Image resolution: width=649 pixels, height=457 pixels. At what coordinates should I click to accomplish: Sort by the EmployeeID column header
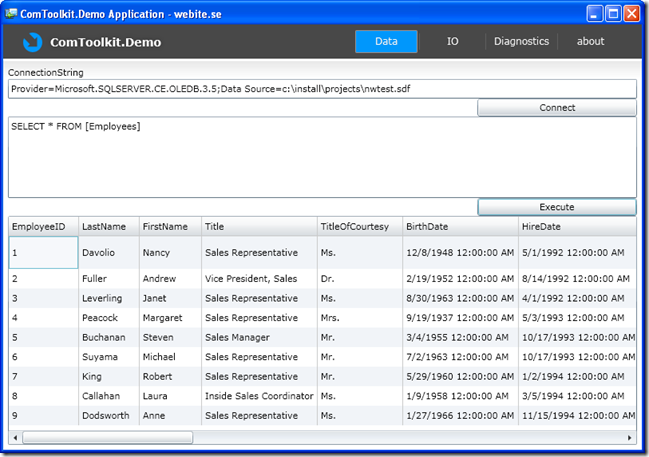pyautogui.click(x=43, y=227)
